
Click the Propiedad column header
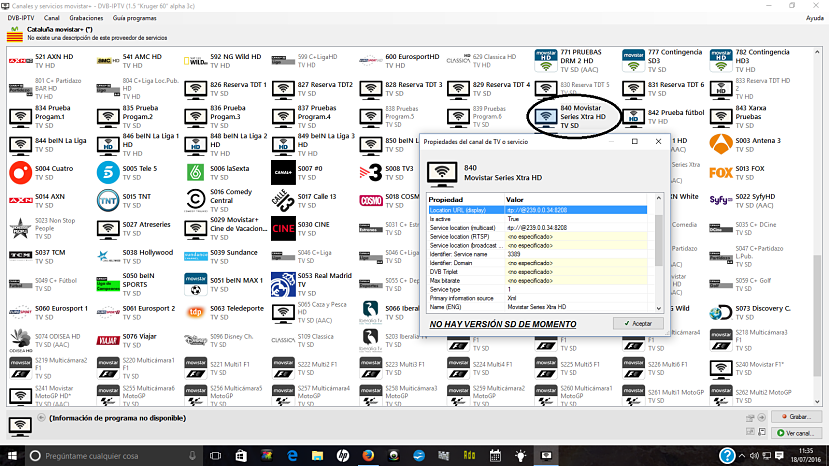[466, 199]
